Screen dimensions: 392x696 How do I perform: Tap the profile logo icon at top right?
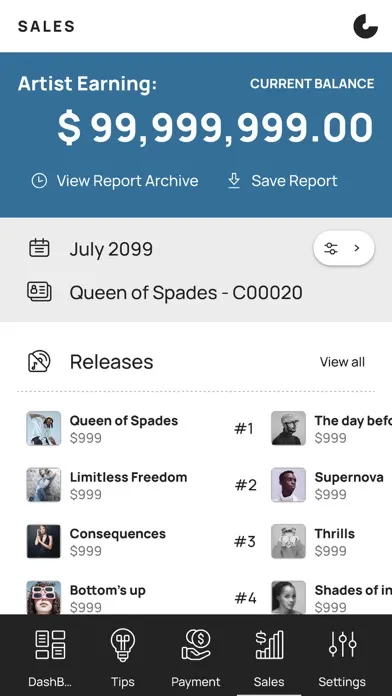coord(365,26)
